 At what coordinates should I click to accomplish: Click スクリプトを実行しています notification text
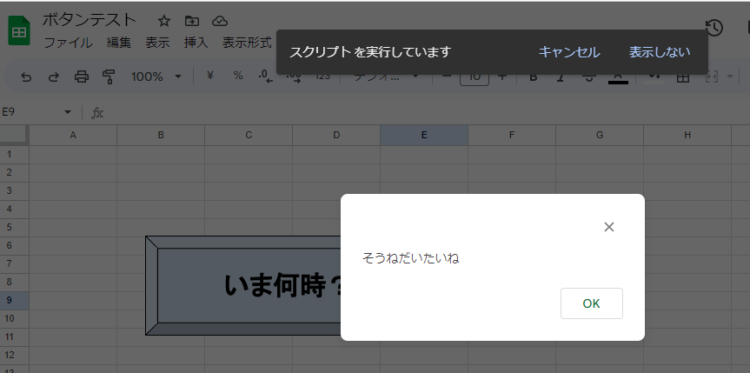(x=370, y=52)
